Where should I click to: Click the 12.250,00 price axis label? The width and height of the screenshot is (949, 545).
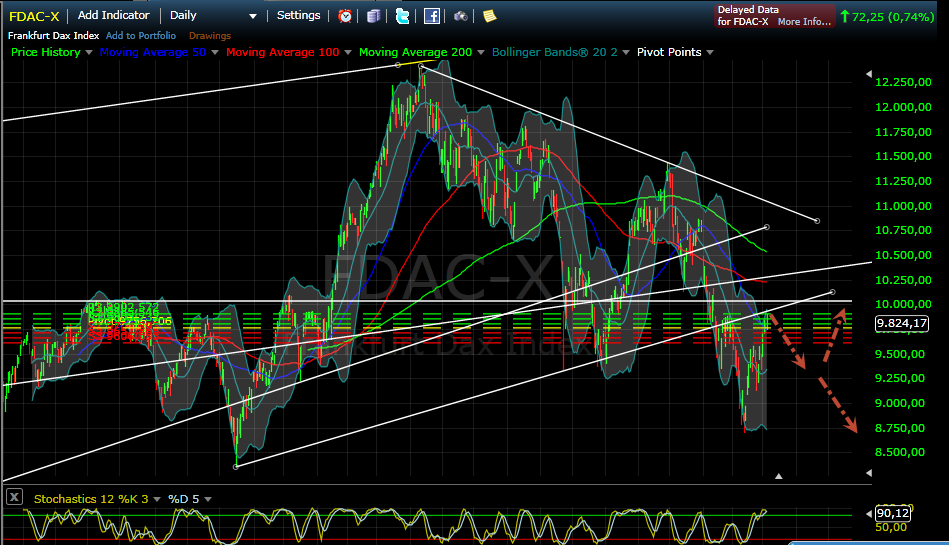pyautogui.click(x=903, y=82)
